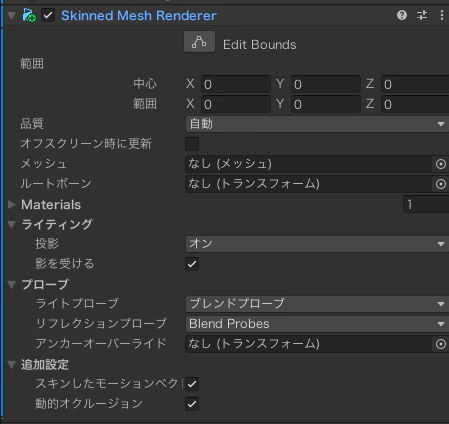Open object picker for ルートボーン field

(441, 184)
